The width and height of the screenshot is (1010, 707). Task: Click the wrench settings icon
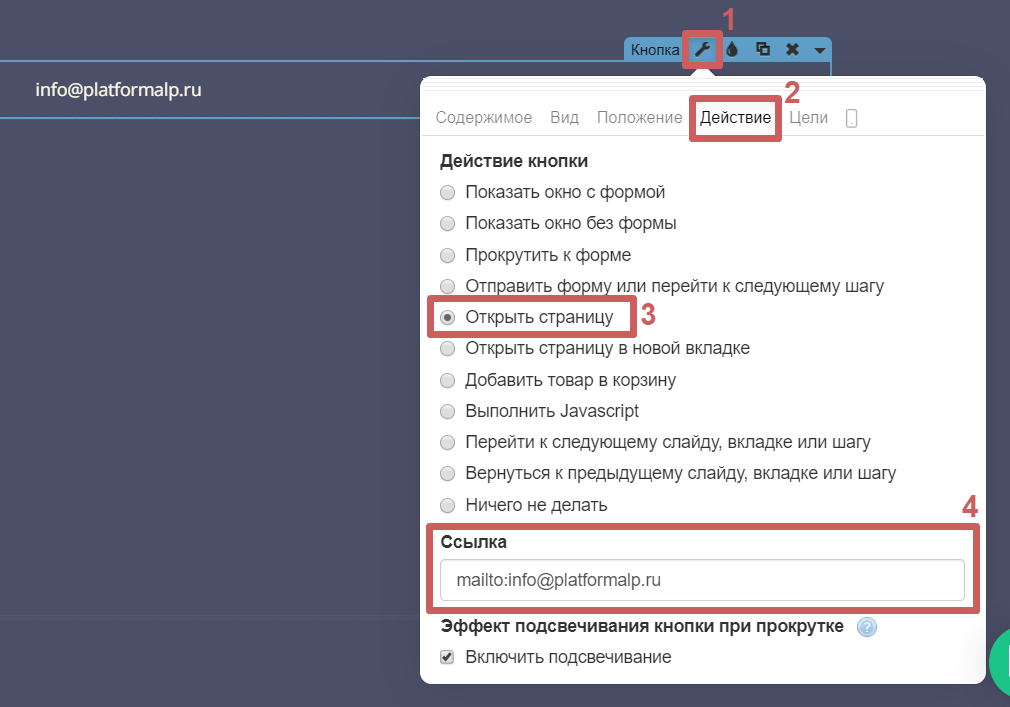pyautogui.click(x=703, y=49)
